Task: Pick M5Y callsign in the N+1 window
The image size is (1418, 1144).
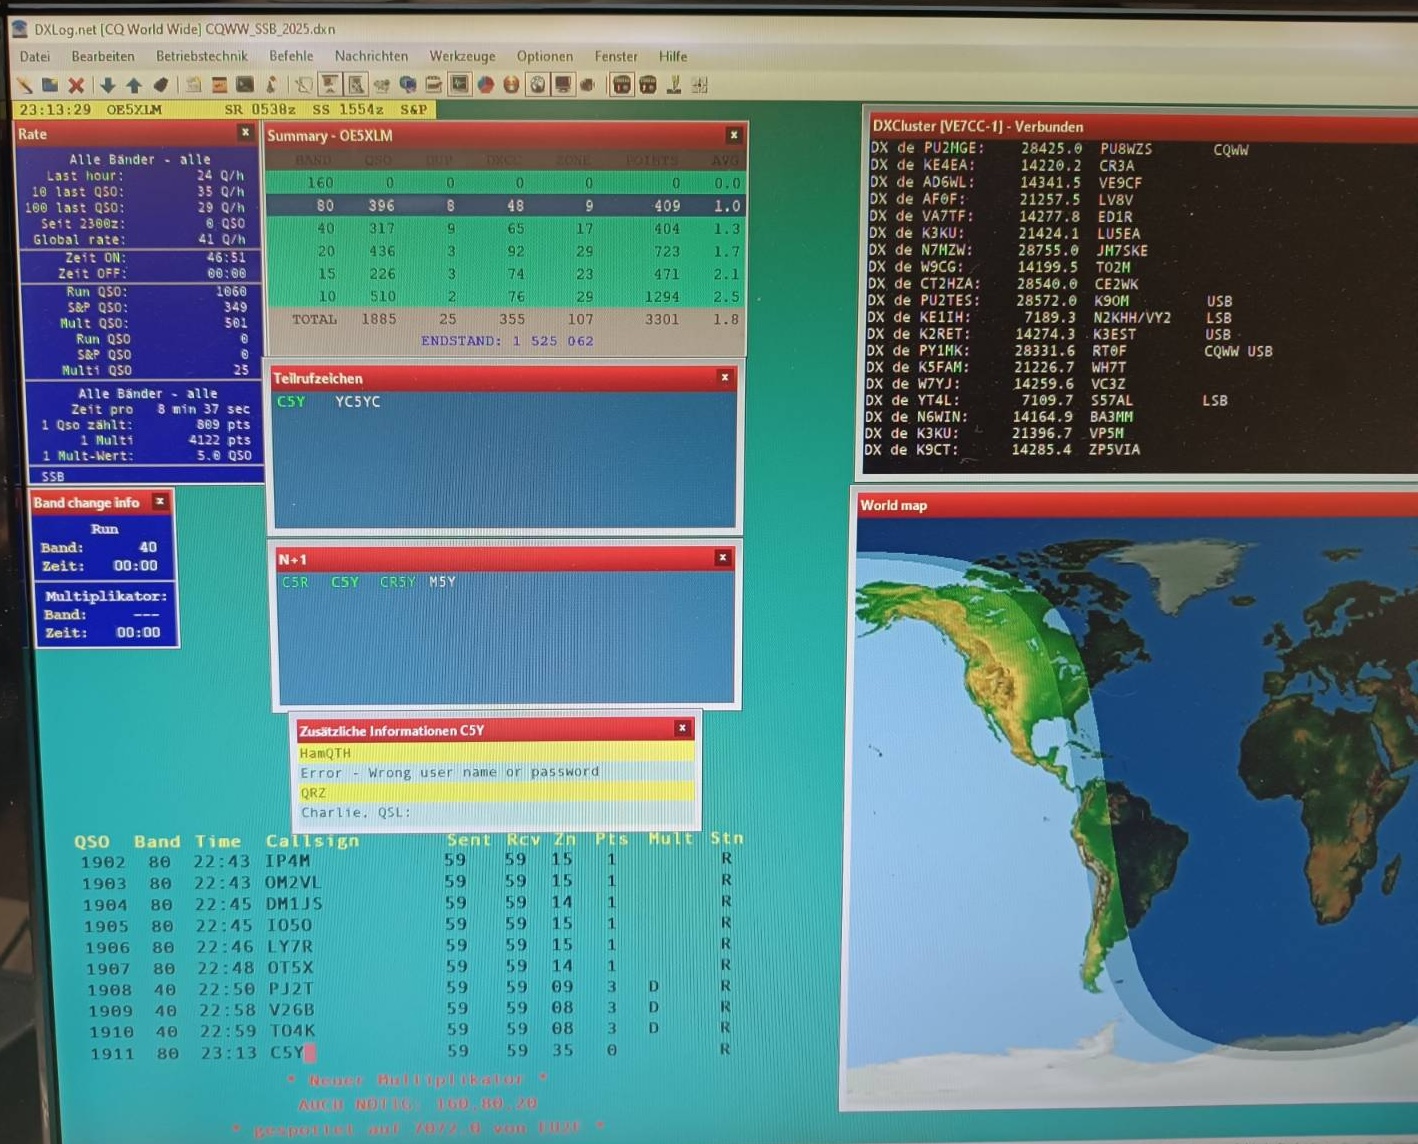Action: [442, 582]
